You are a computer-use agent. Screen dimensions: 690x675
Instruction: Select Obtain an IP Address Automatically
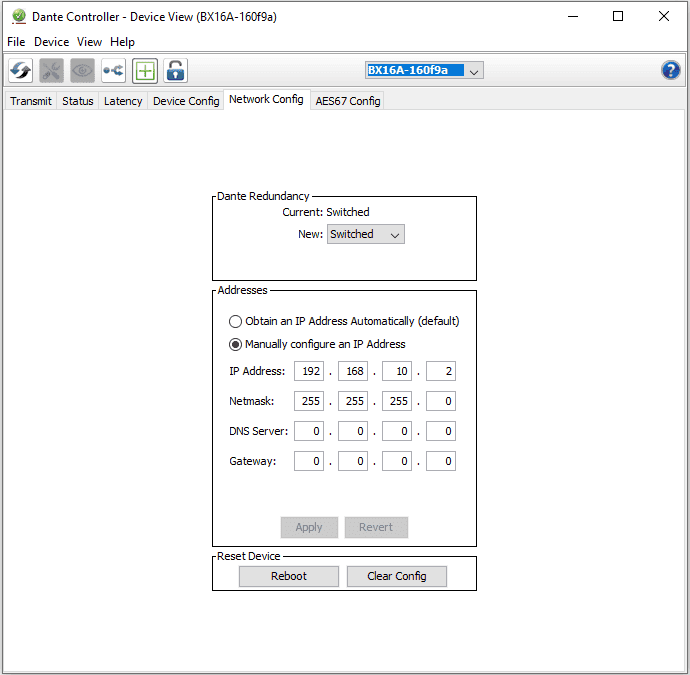(236, 322)
